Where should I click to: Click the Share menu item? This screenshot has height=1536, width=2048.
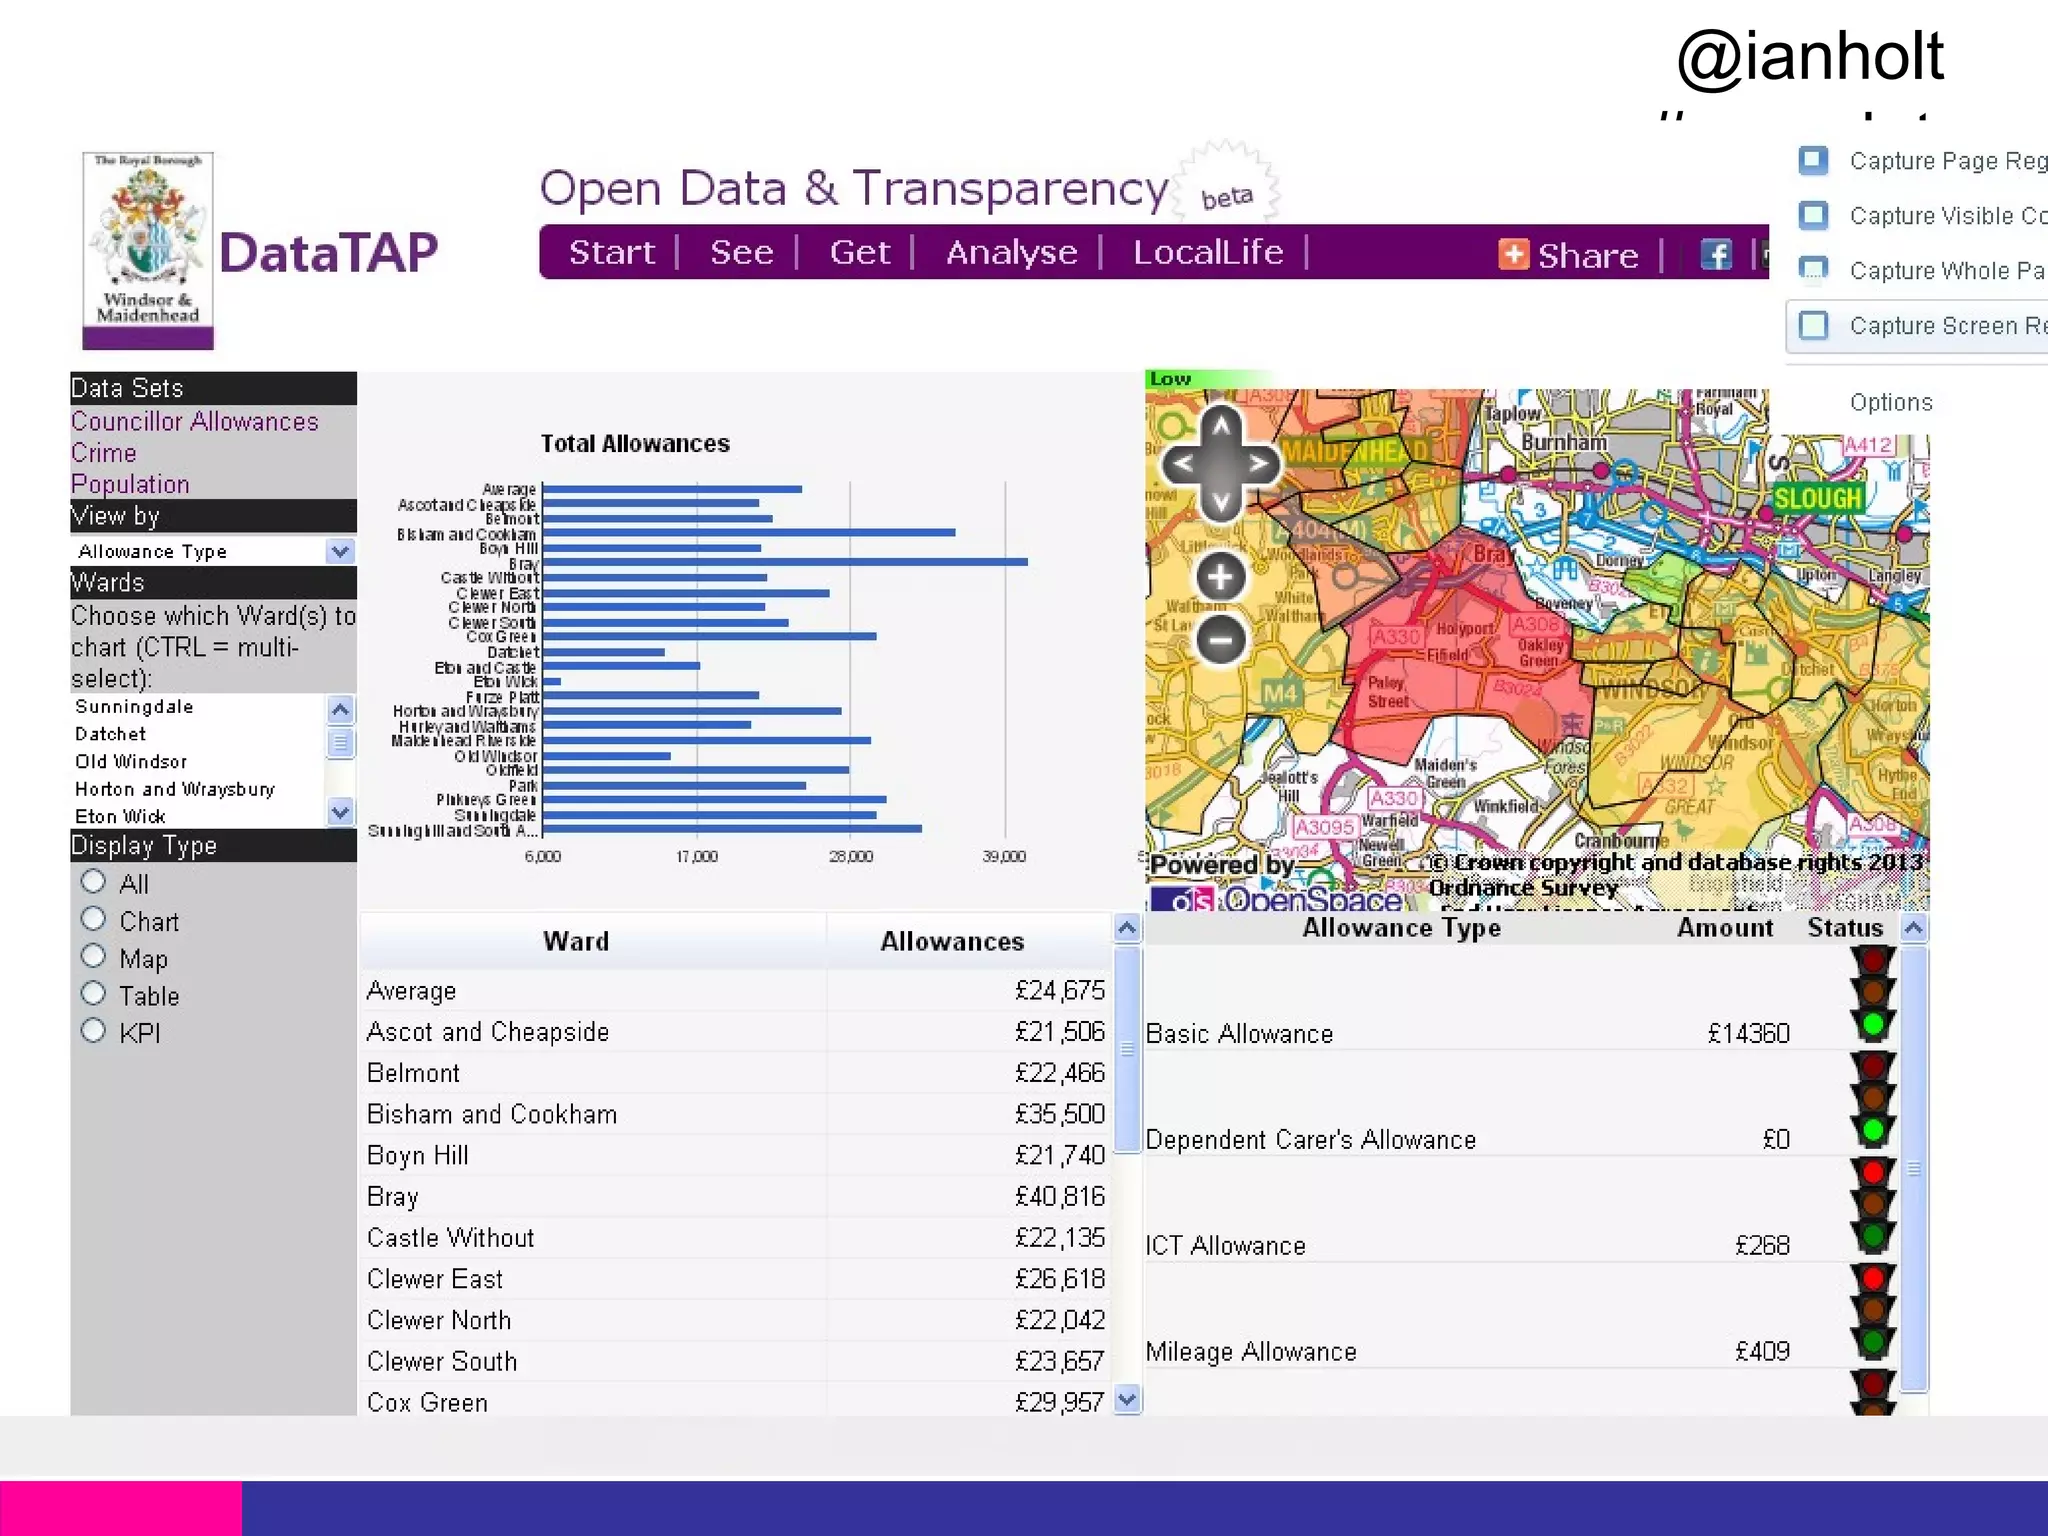click(1588, 256)
